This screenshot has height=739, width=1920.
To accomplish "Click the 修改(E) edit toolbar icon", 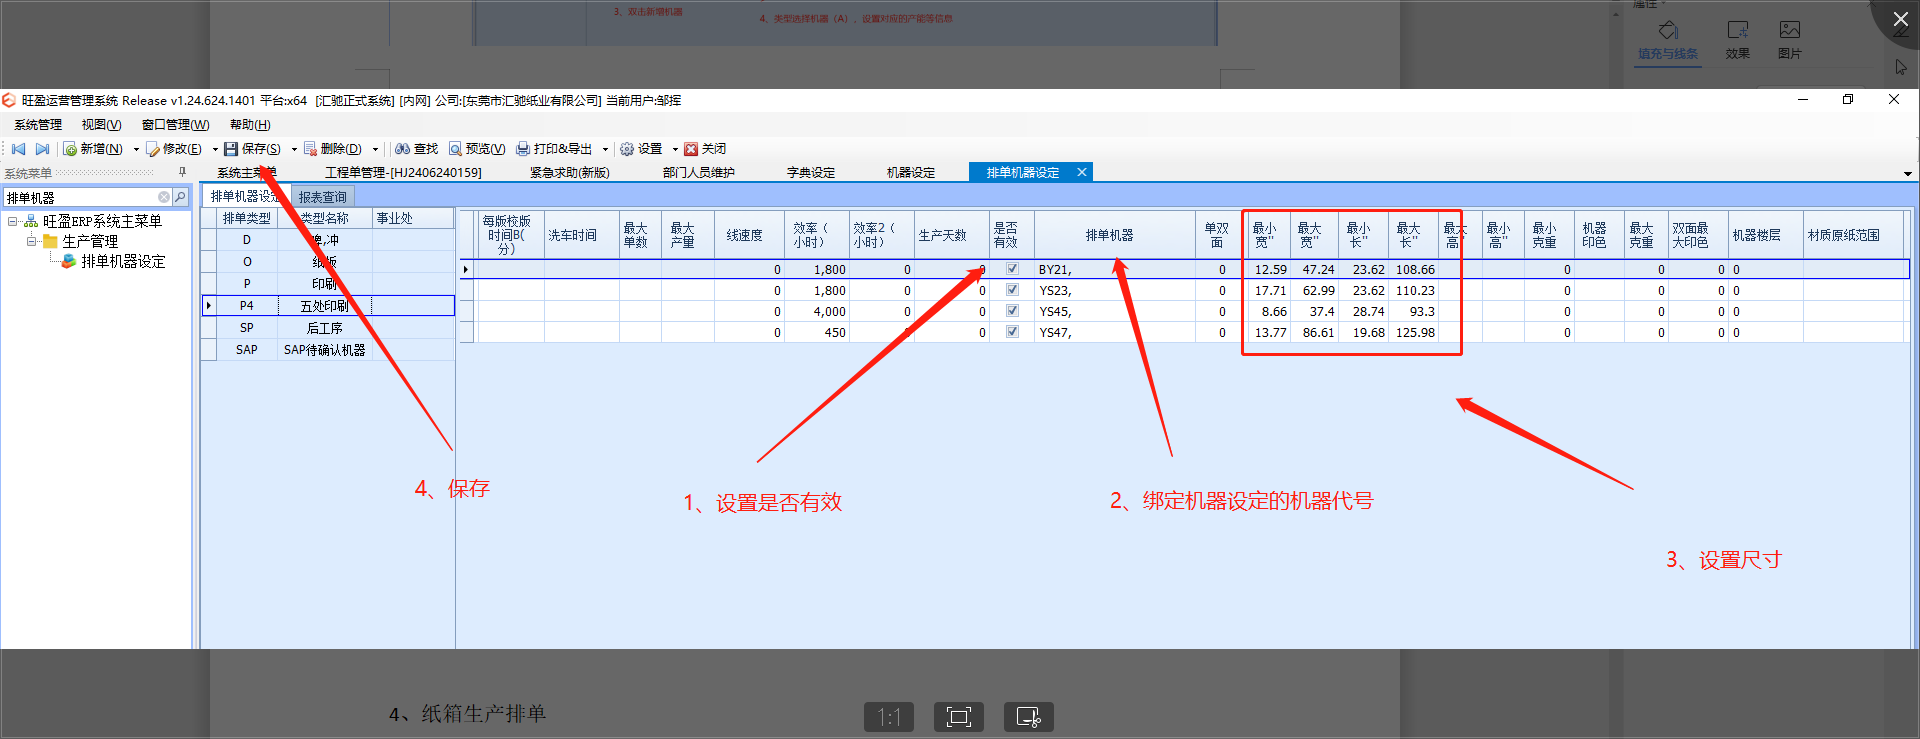I will click(153, 149).
